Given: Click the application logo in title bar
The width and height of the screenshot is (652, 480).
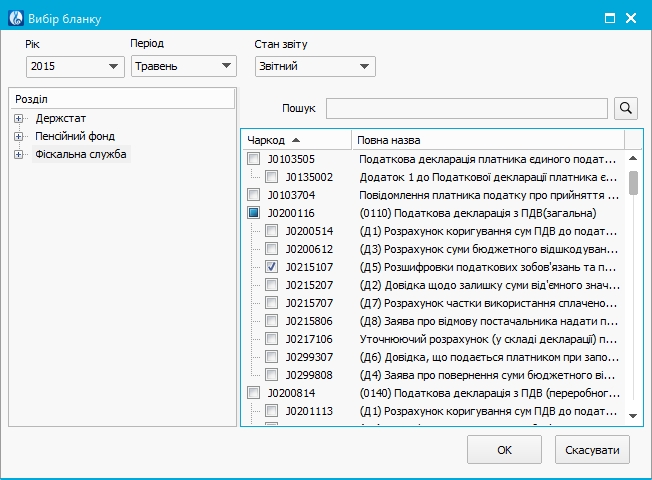Looking at the screenshot, I should (x=15, y=17).
